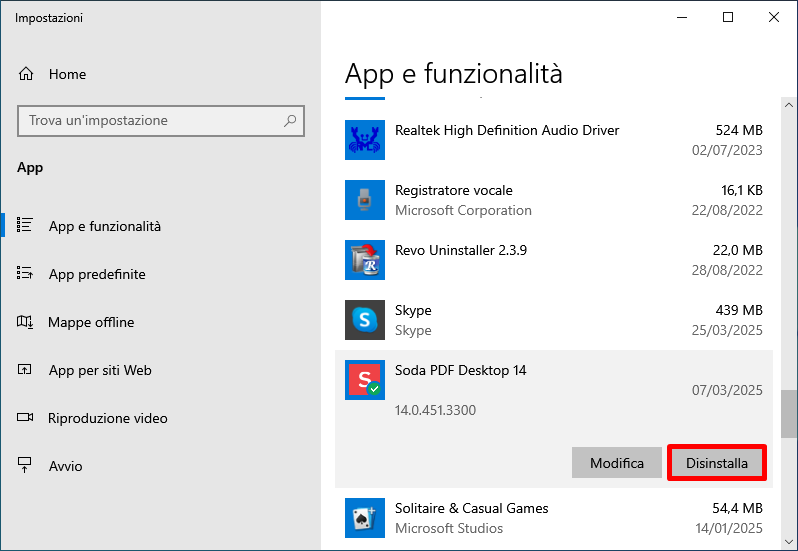Screen dimensions: 798x551
Task: Click the Solitaire & Casual Games icon
Action: click(x=364, y=518)
